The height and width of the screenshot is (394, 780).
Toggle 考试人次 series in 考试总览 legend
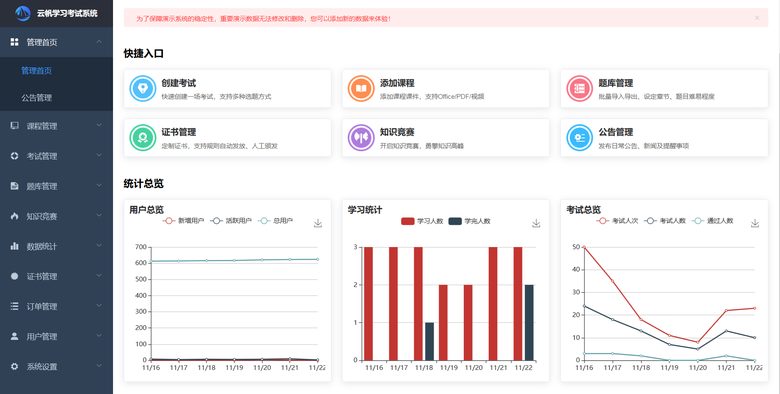617,221
